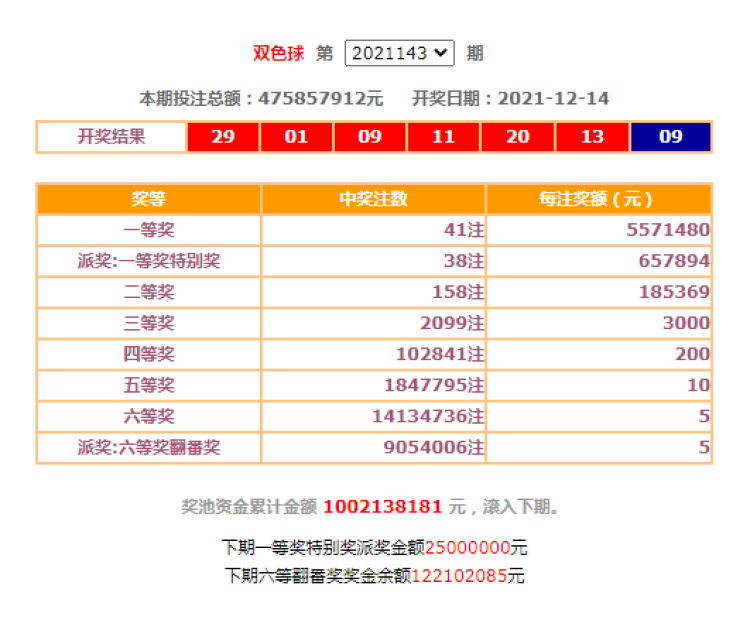
Task: Click the 102841注 winners cell
Action: tap(374, 354)
